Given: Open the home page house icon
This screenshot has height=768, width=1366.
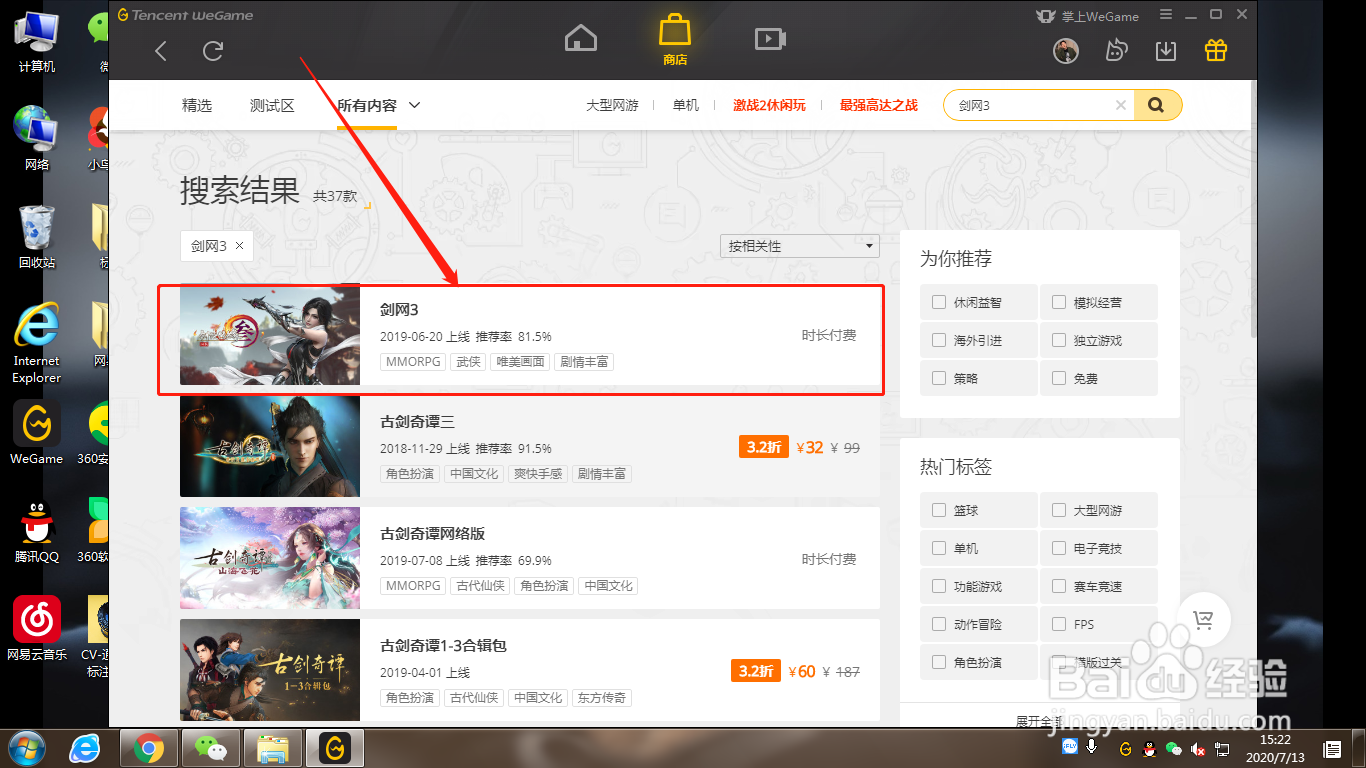Looking at the screenshot, I should tap(581, 39).
